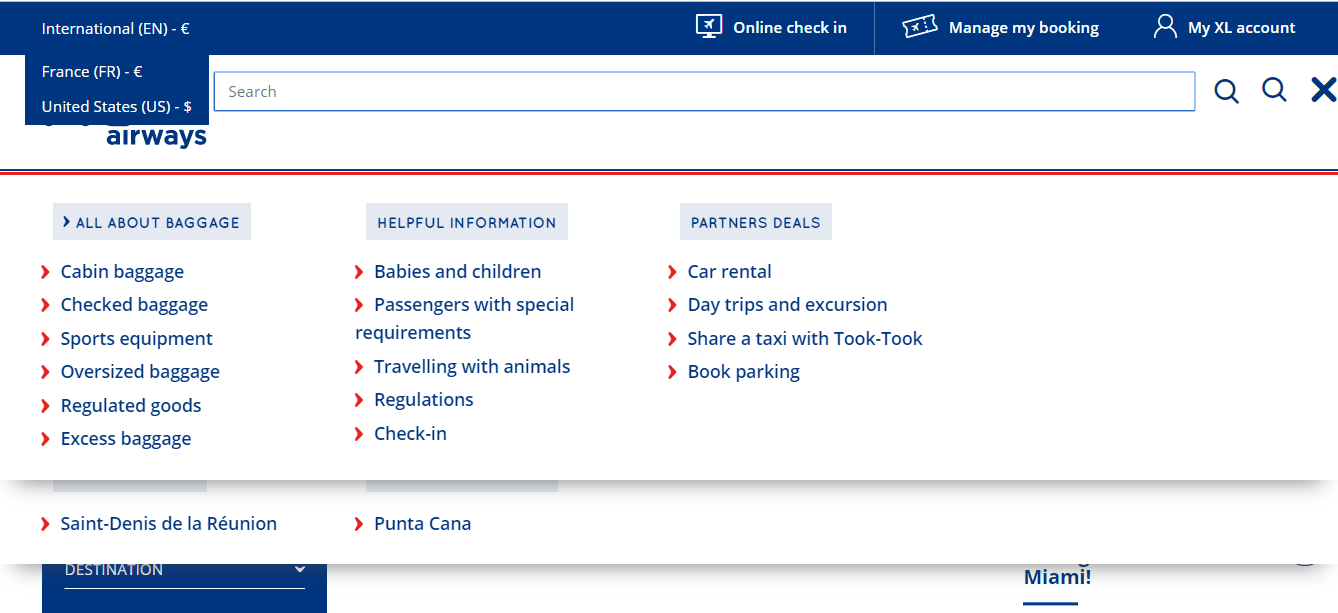This screenshot has height=613, width=1338.
Task: Select Punta Cana destination link
Action: click(422, 524)
